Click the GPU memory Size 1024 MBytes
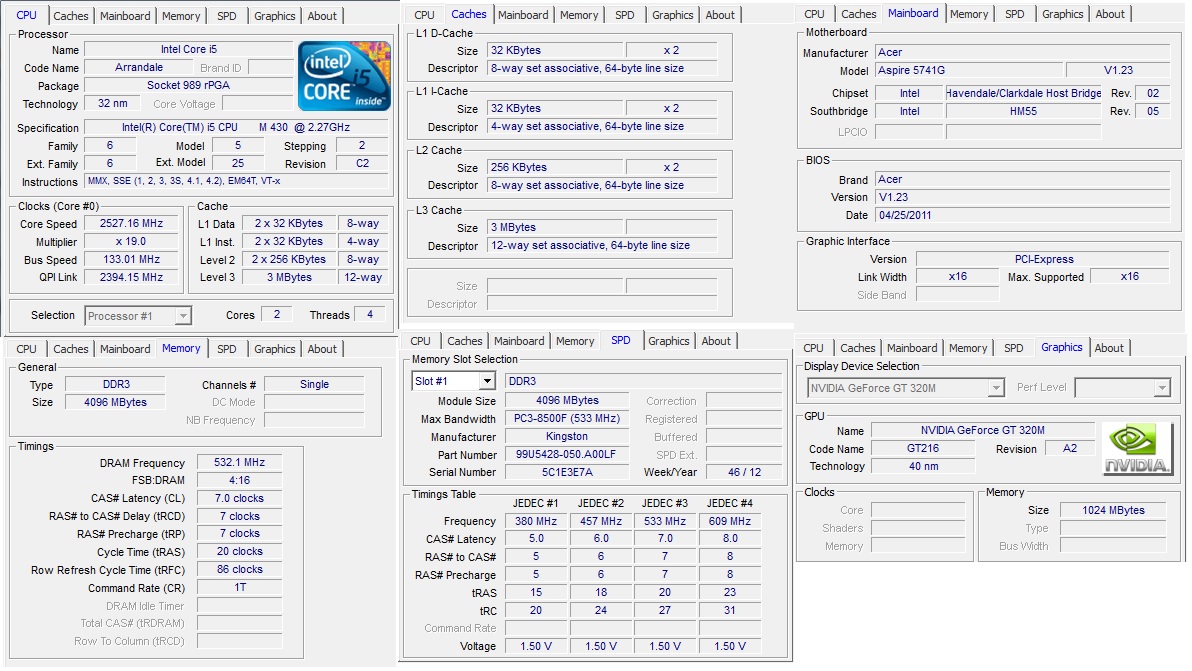The width and height of the screenshot is (1192, 671). coord(1113,511)
